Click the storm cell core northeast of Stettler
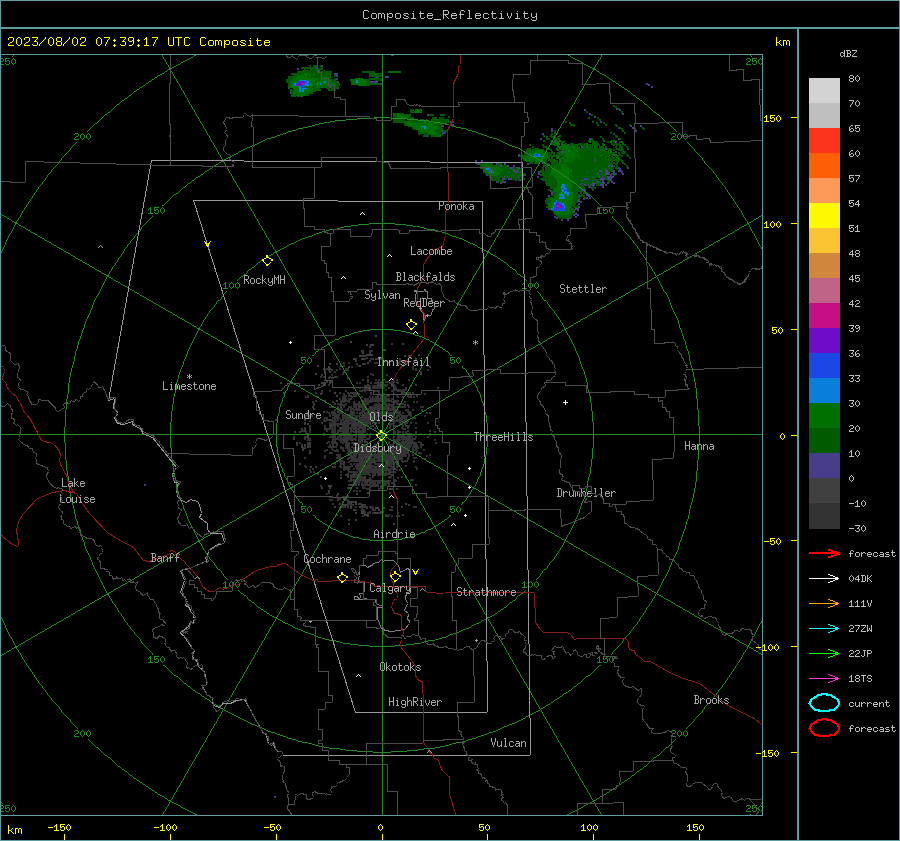Screen dimensions: 900x841 pyautogui.click(x=558, y=206)
